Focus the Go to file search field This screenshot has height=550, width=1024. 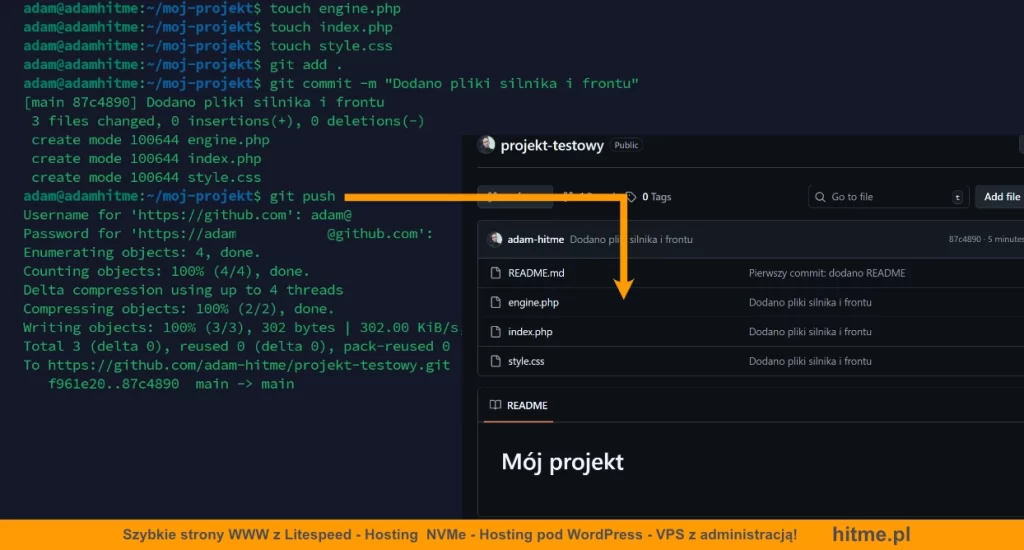click(889, 197)
